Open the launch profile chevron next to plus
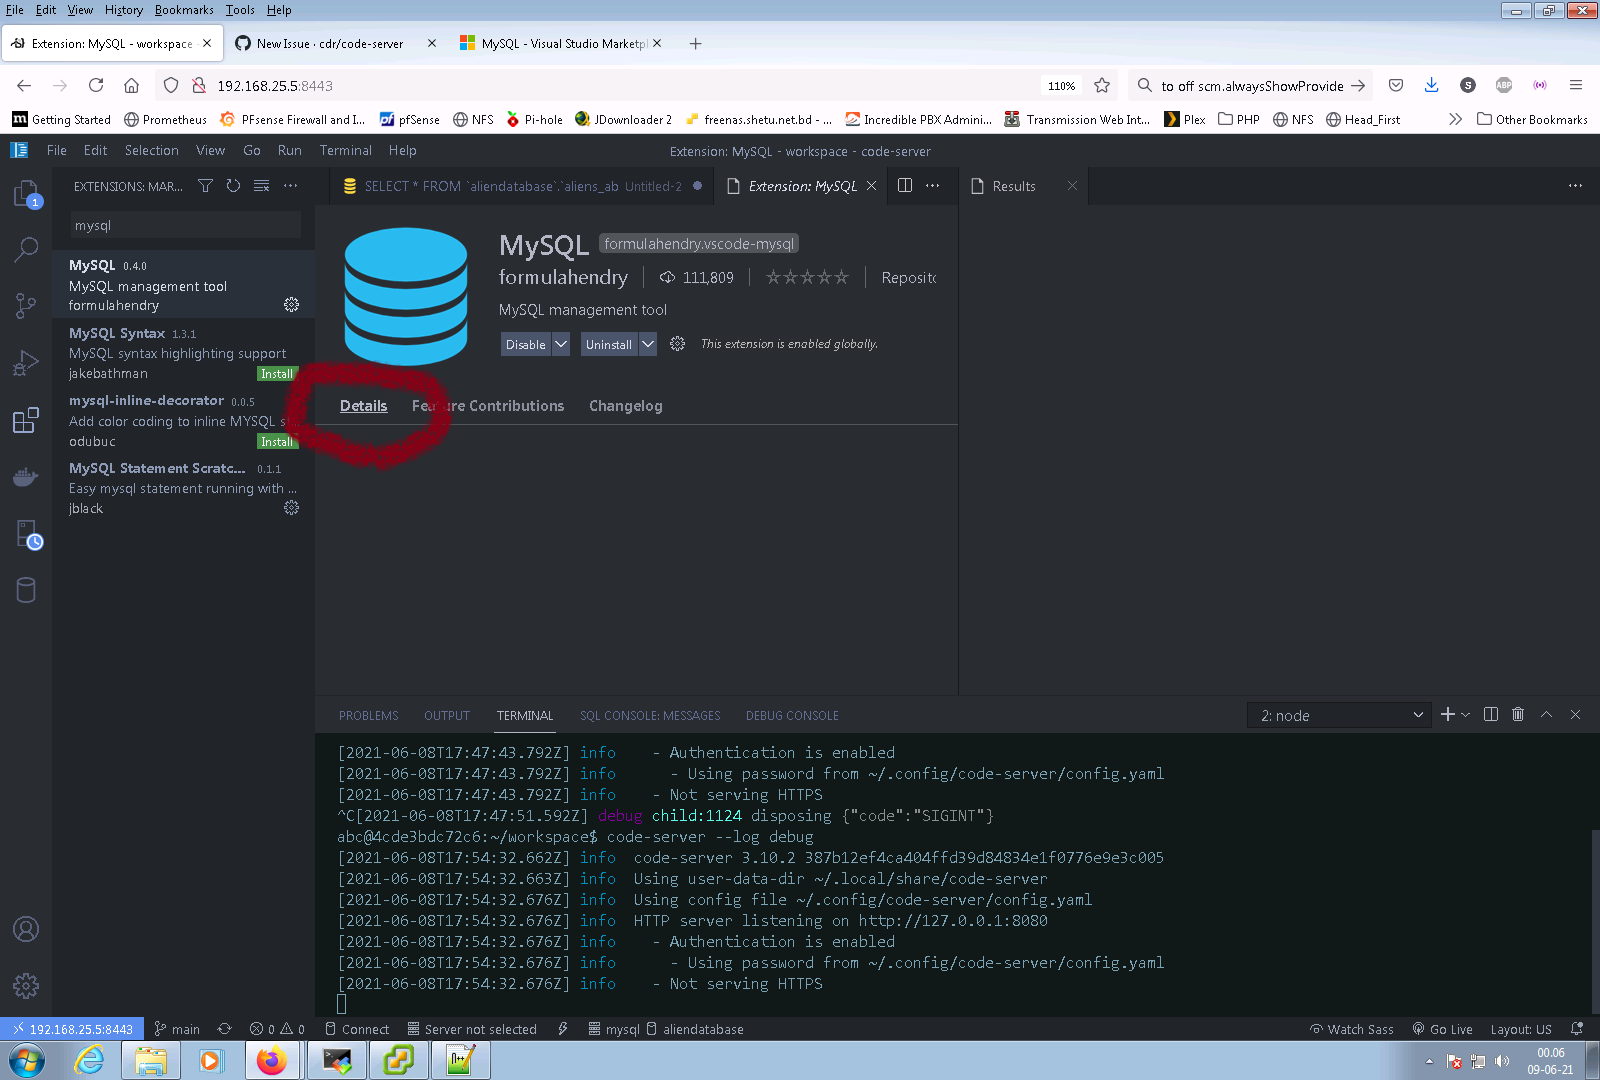 [x=1465, y=714]
